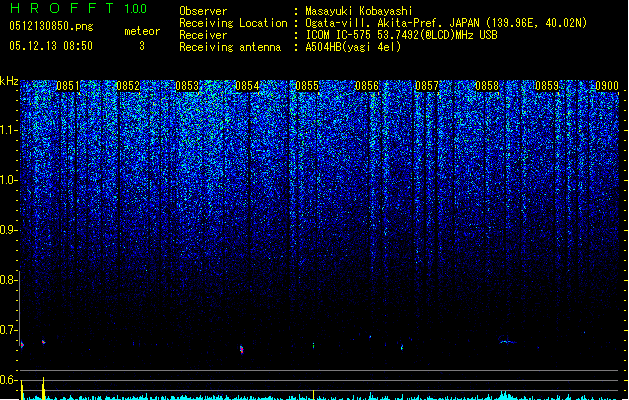Viewport: 629px width, 400px height.
Task: Click the tallest yellow peak in signal graph
Action: (43, 388)
